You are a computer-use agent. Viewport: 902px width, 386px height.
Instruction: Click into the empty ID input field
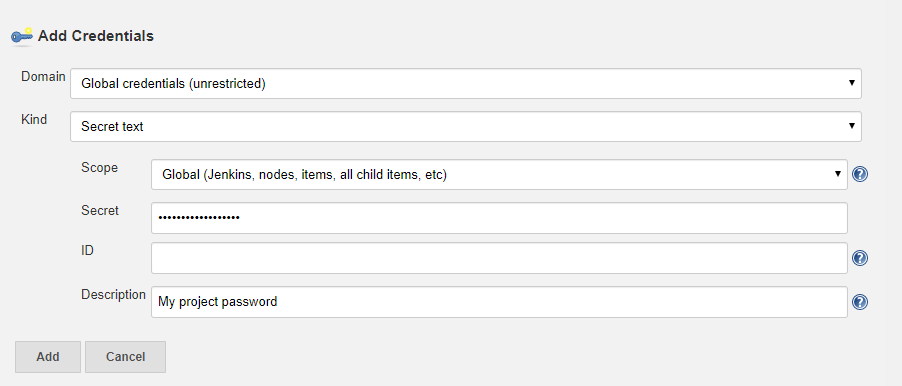tap(499, 258)
